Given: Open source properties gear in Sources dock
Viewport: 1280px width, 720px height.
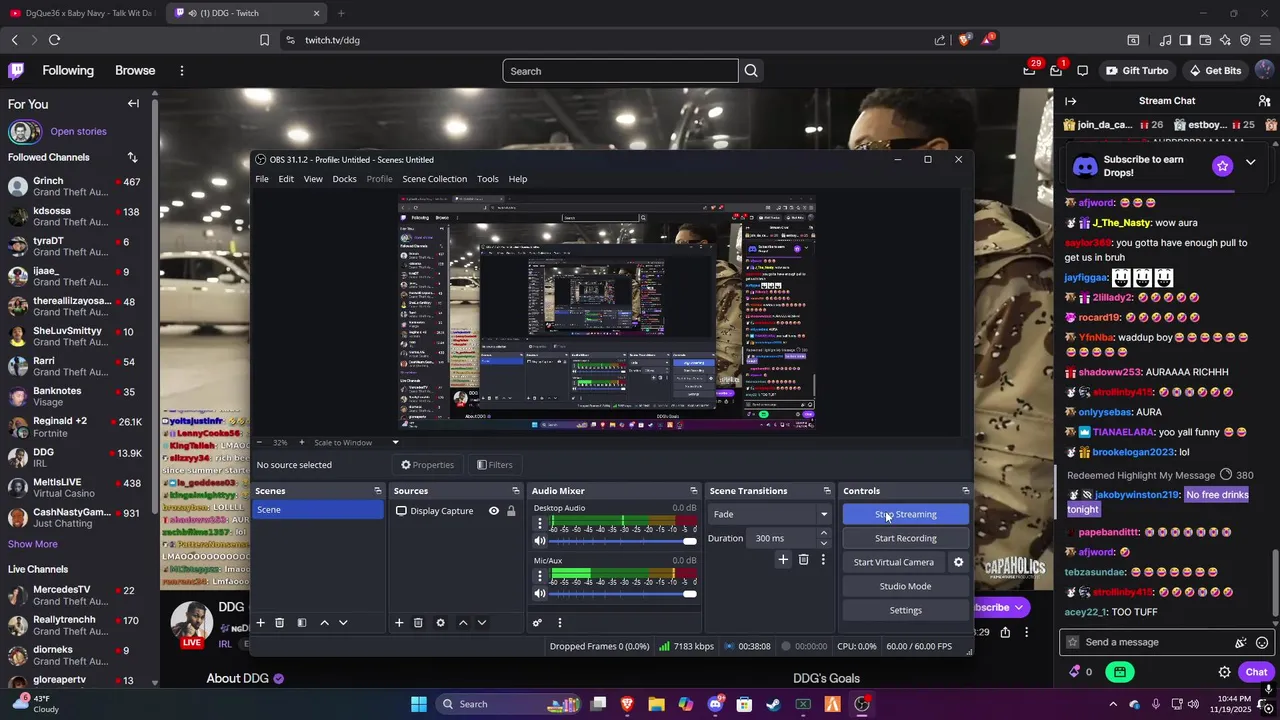Looking at the screenshot, I should [440, 622].
